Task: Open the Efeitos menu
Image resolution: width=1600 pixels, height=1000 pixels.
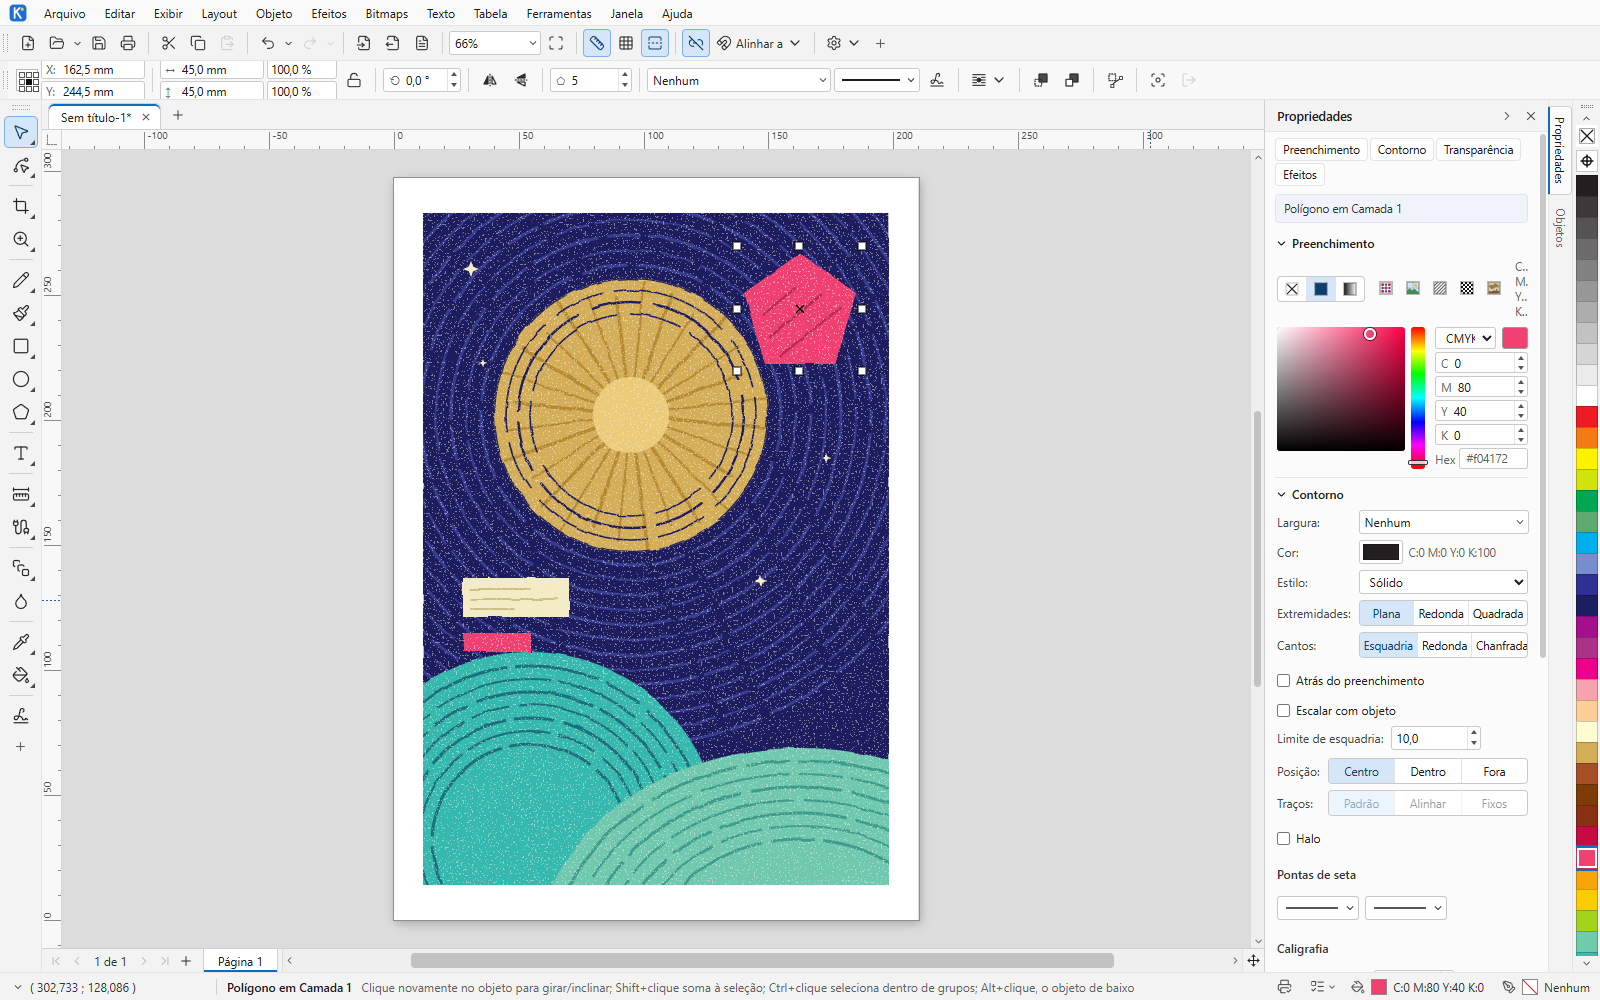Action: [x=329, y=14]
